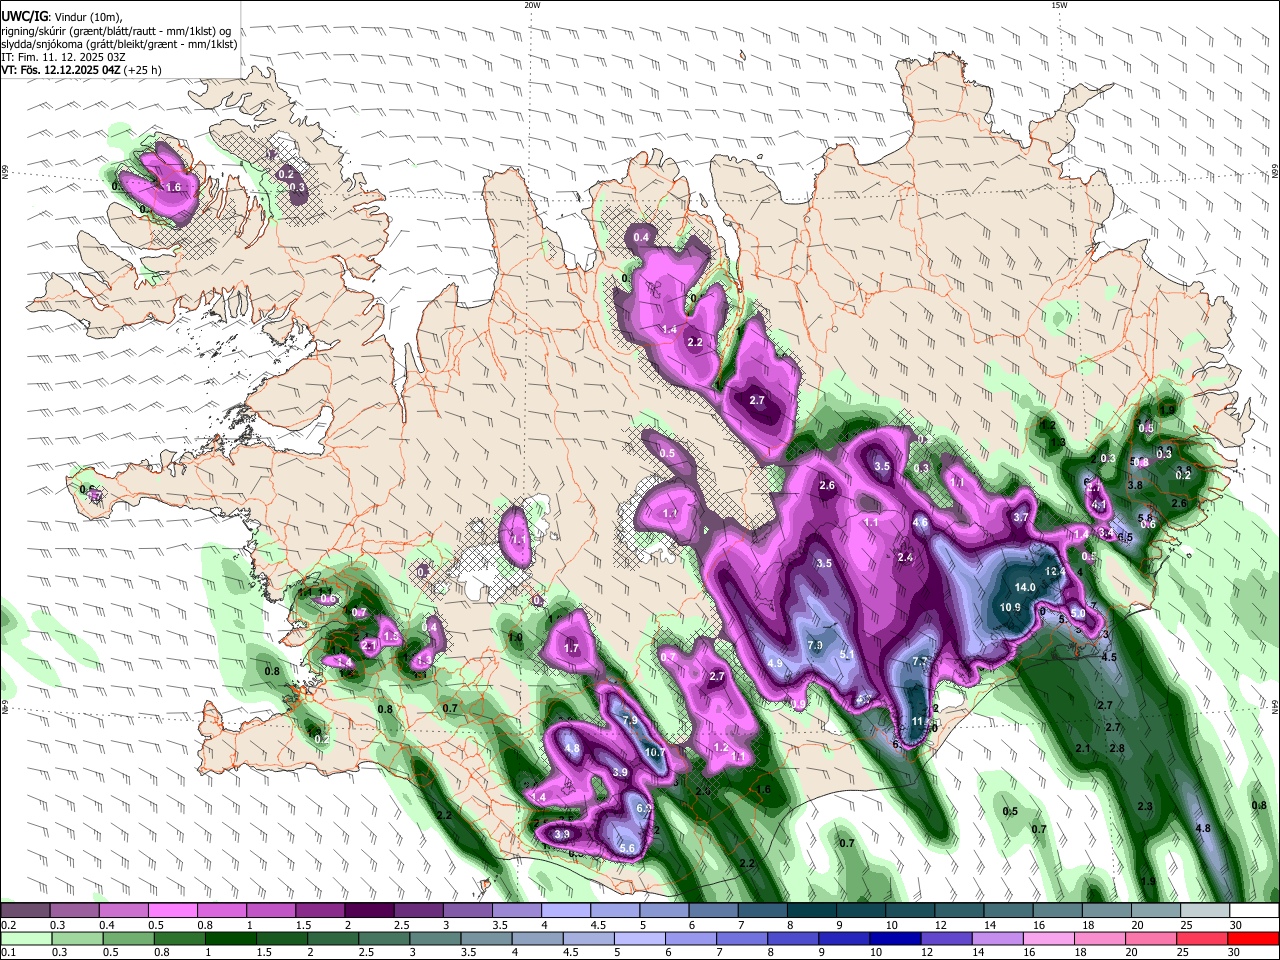
Task: Click the '2.4' precipitation value on the map
Action: (906, 557)
